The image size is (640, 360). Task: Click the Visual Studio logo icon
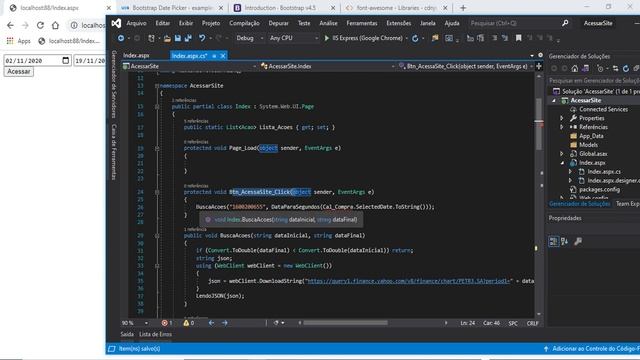[x=116, y=23]
